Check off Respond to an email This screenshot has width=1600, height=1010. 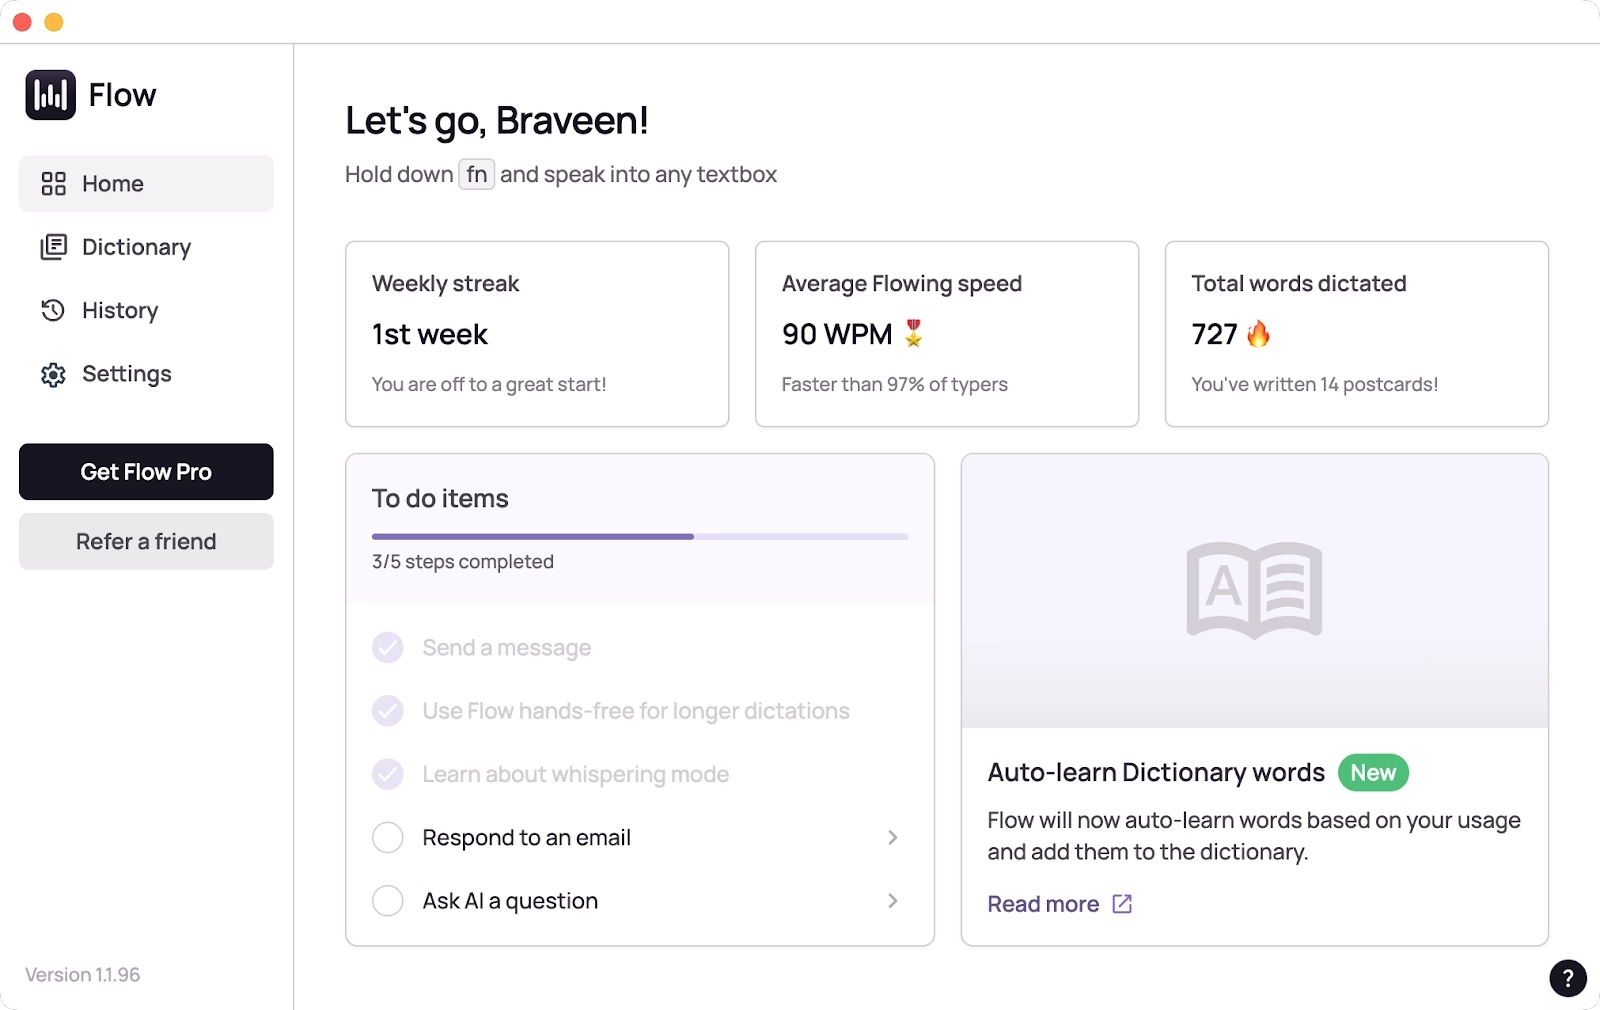tap(387, 837)
